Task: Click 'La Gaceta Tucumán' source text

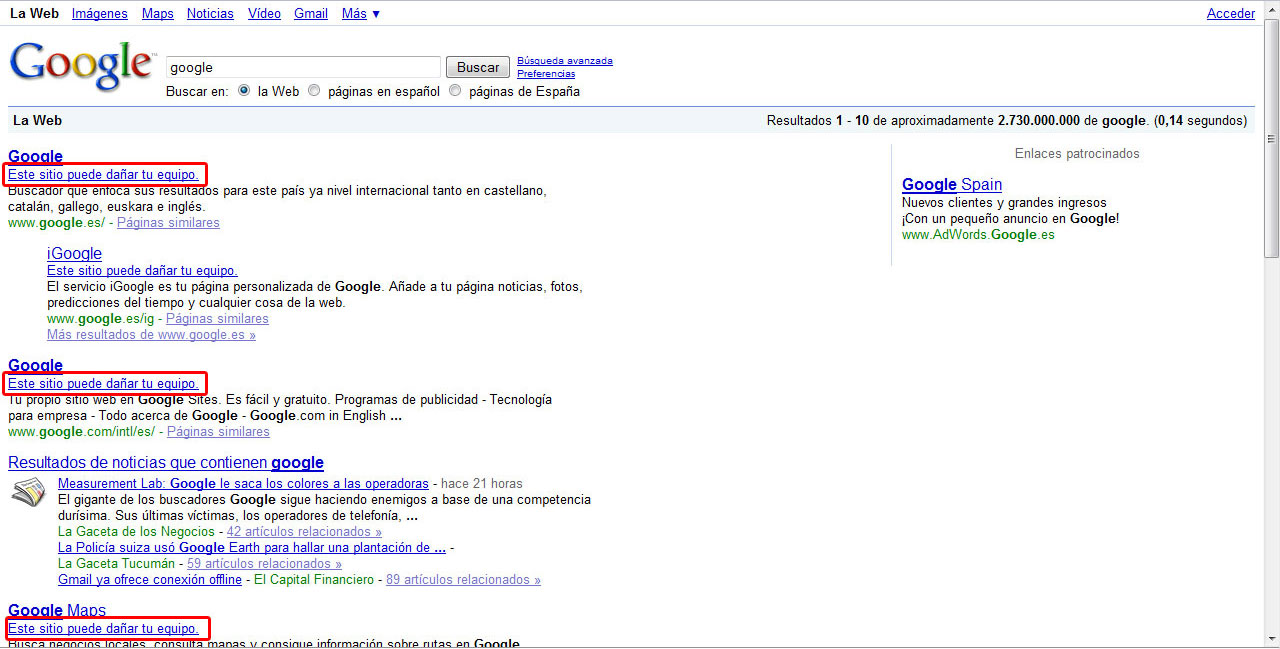Action: point(116,564)
